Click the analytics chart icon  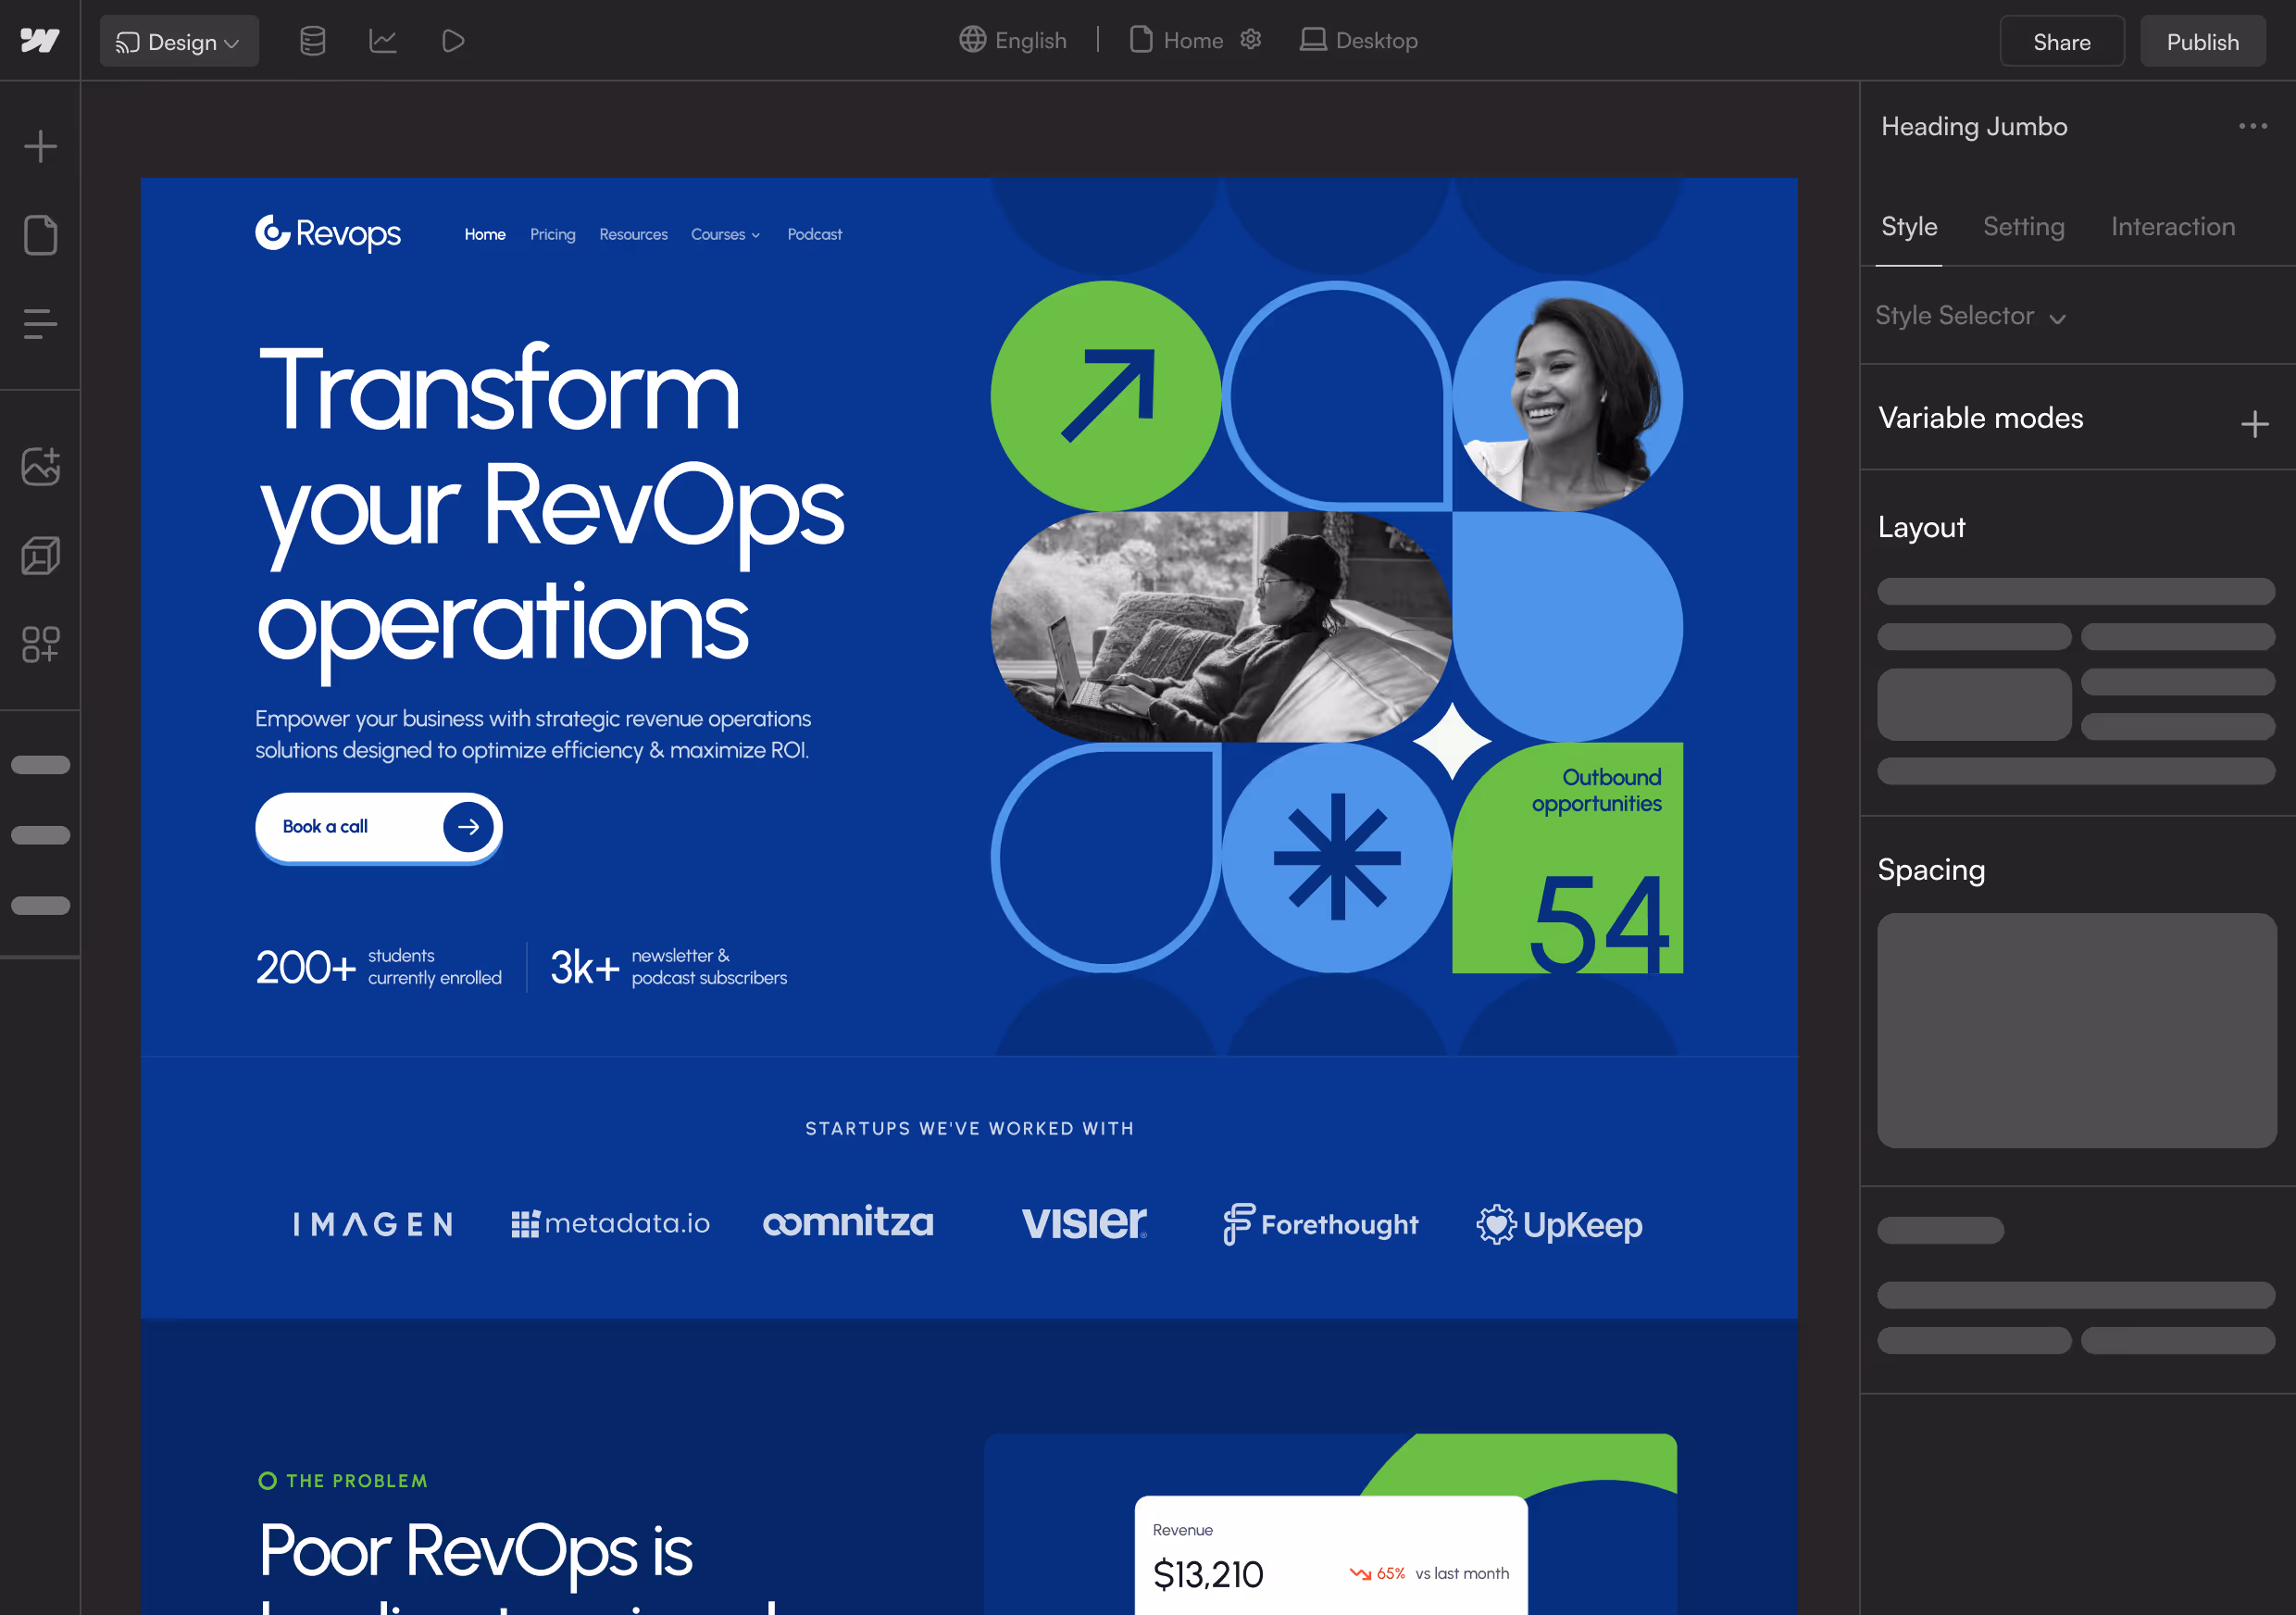click(x=383, y=41)
